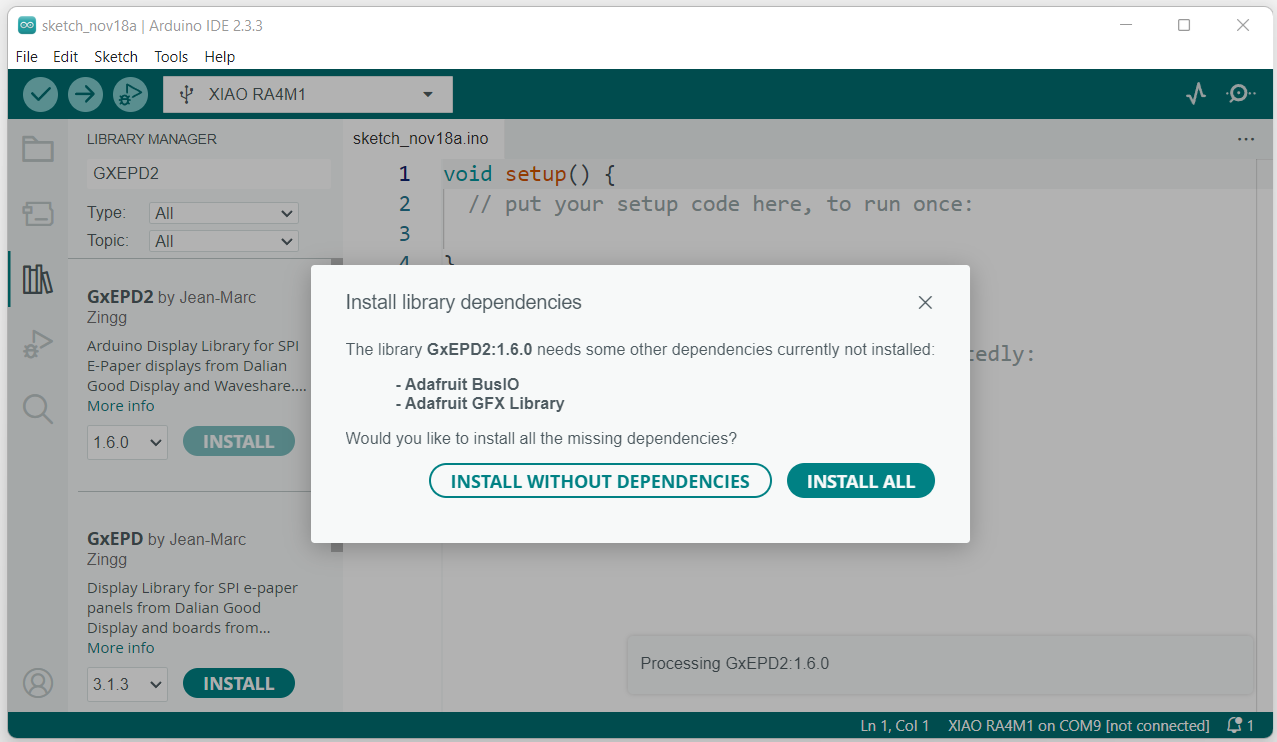1277x742 pixels.
Task: Click the Install library dependencies dialog title
Action: coord(463,302)
